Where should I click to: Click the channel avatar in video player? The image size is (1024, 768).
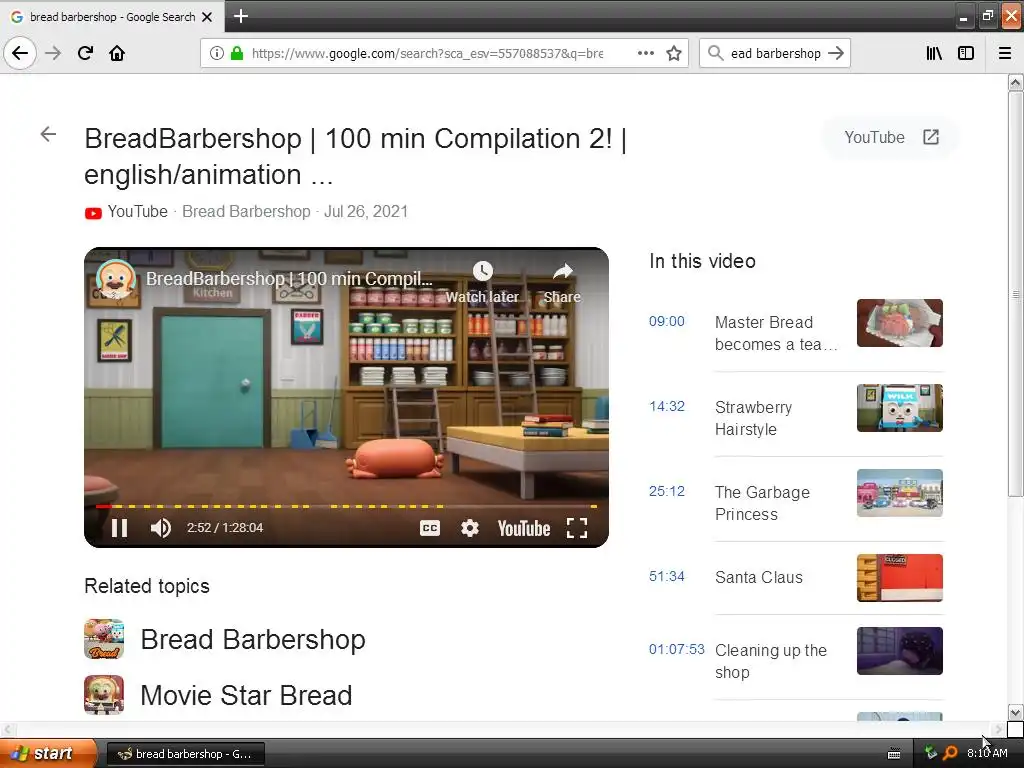pos(115,278)
